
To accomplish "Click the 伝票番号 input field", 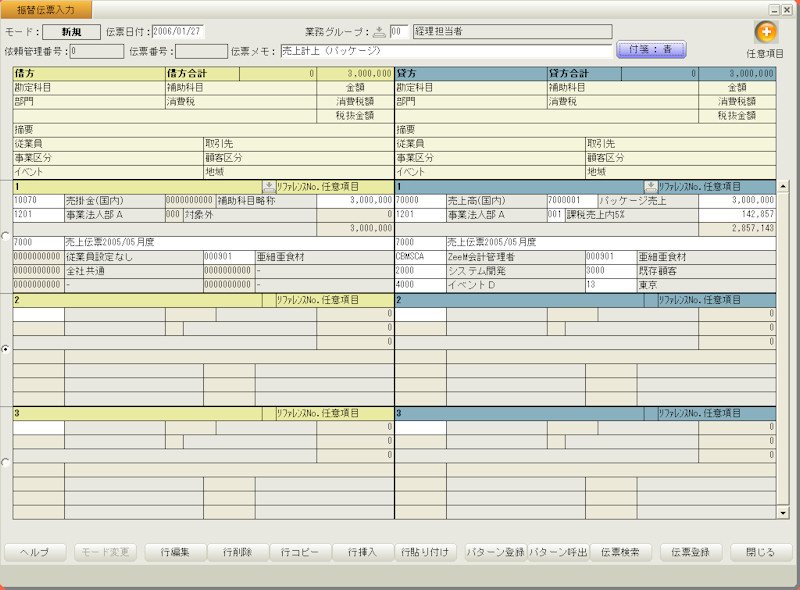I will click(x=202, y=51).
